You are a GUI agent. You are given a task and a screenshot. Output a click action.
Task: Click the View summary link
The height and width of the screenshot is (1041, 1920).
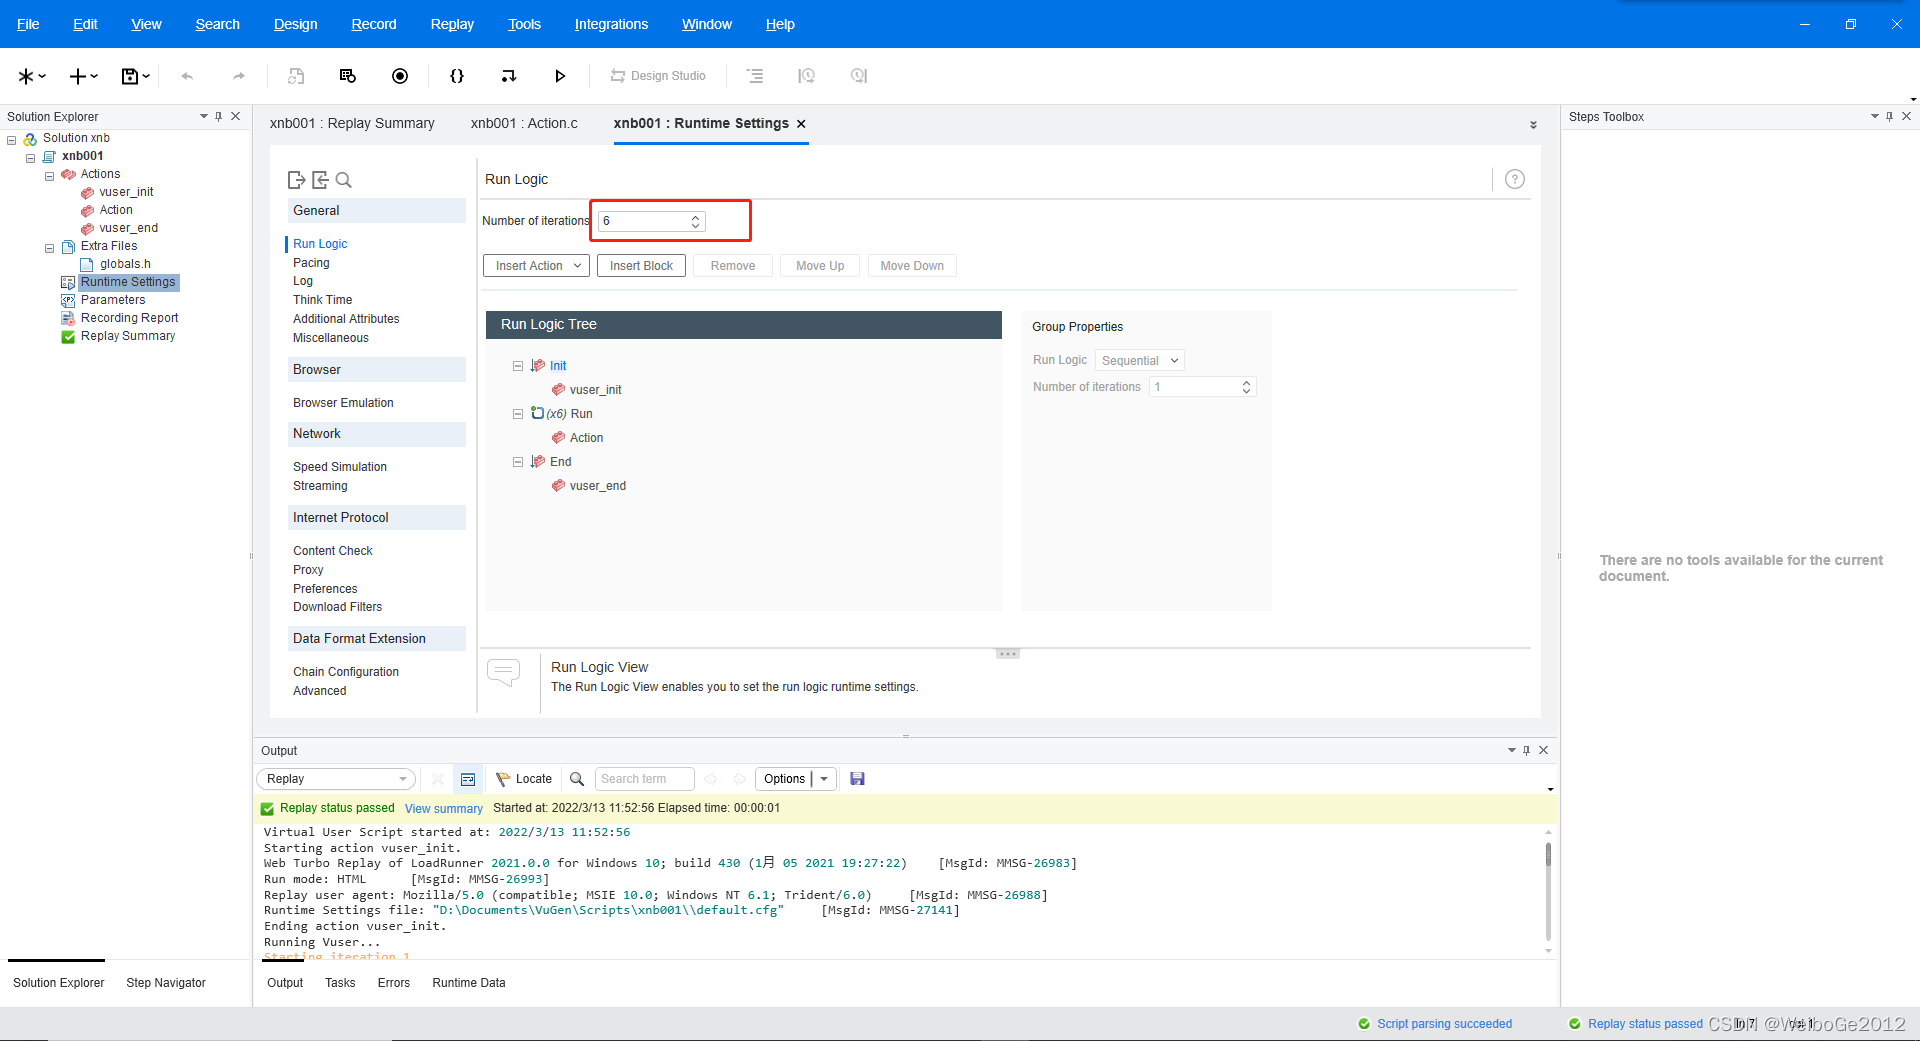tap(444, 809)
